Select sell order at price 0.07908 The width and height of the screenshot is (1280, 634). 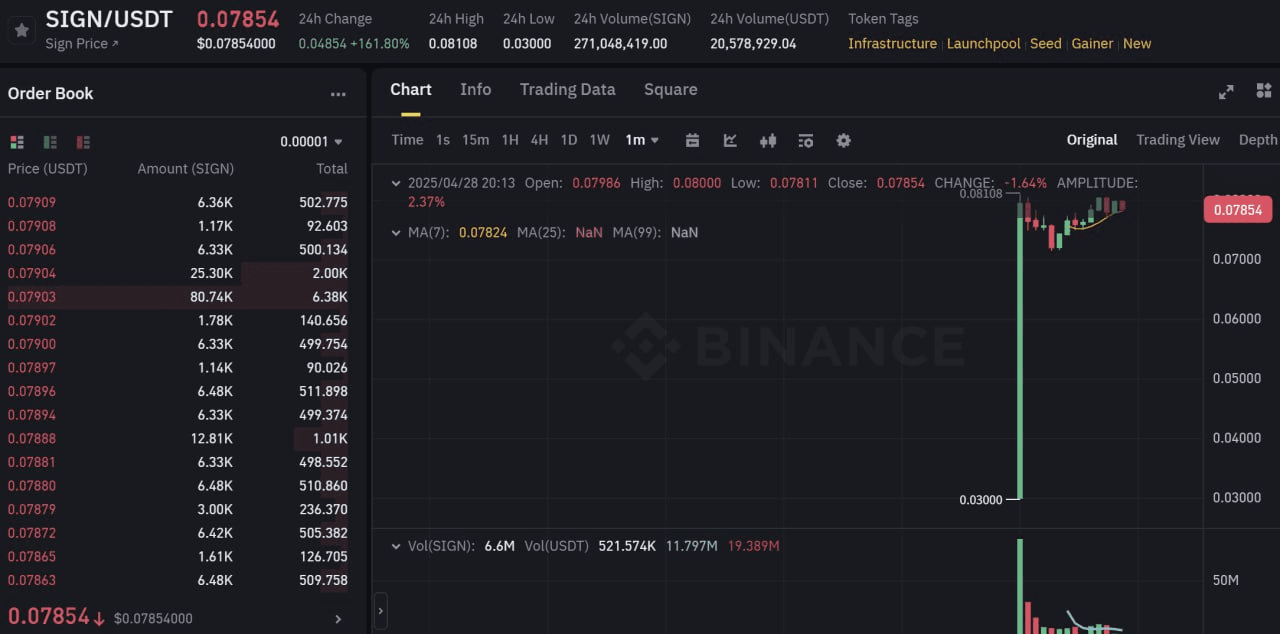tap(178, 226)
